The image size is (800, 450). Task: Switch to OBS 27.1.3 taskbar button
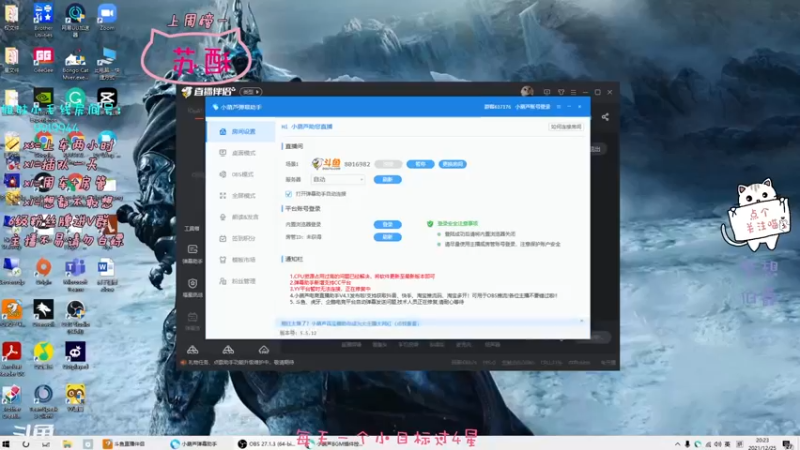[266, 444]
